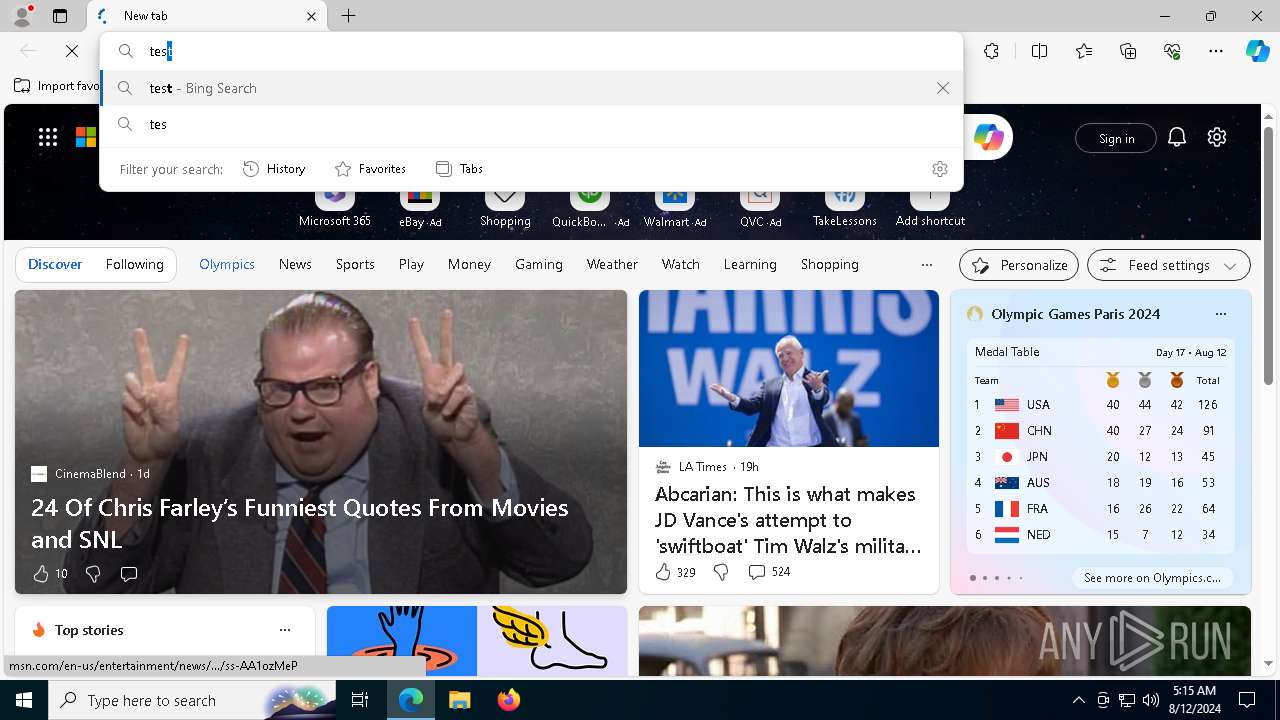Open the Abcarian JD Vance article
Viewport: 1280px width, 720px height.
[x=788, y=520]
